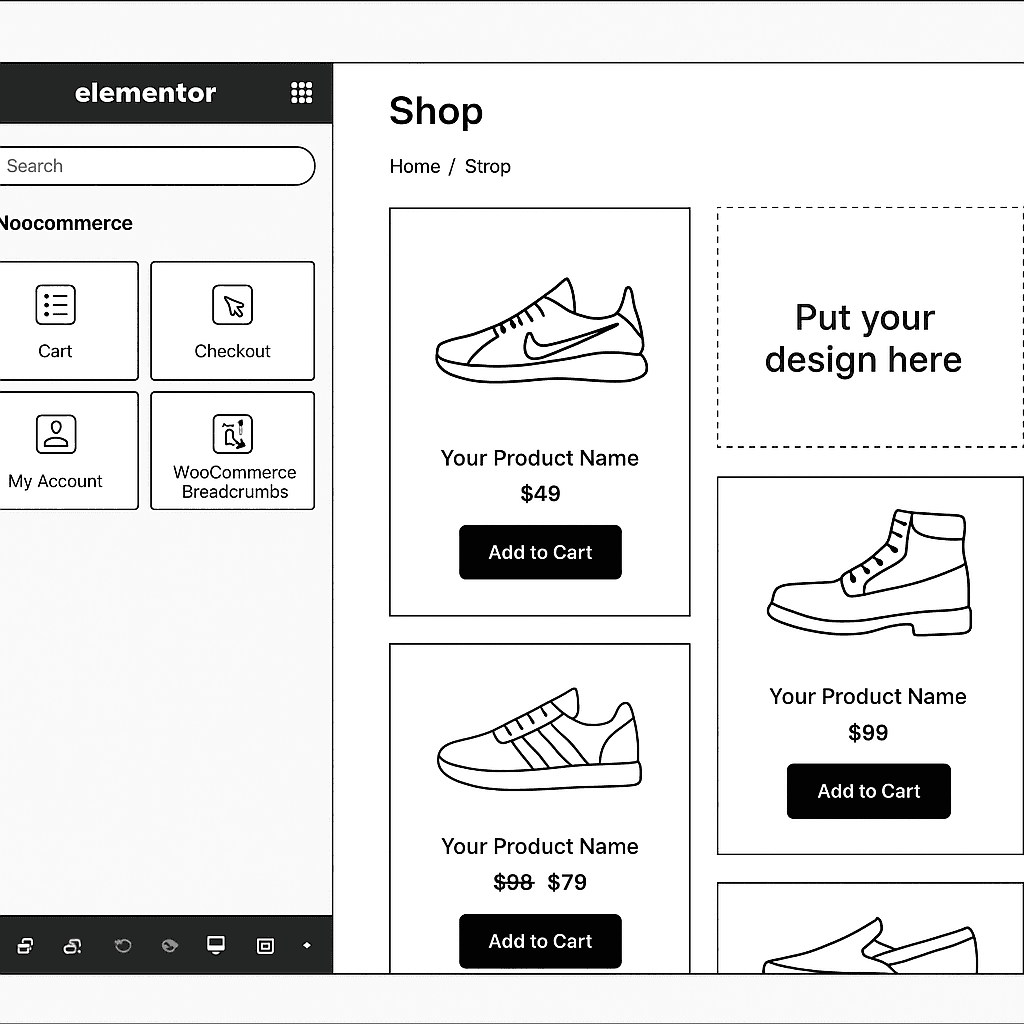Click inside the Search widgets field

[155, 166]
